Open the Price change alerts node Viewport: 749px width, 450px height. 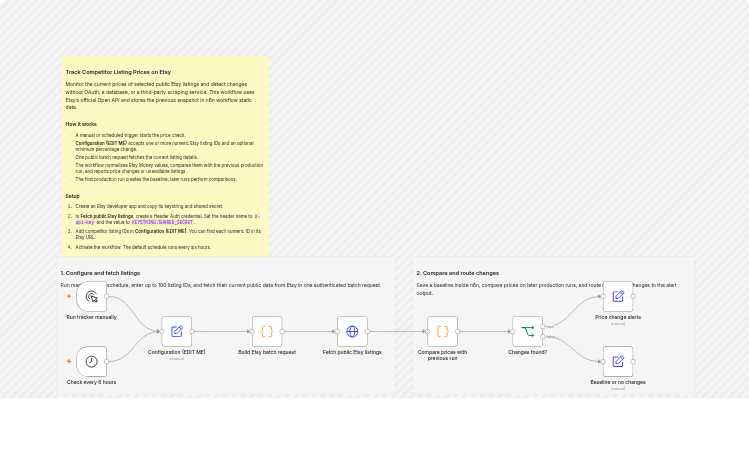618,296
